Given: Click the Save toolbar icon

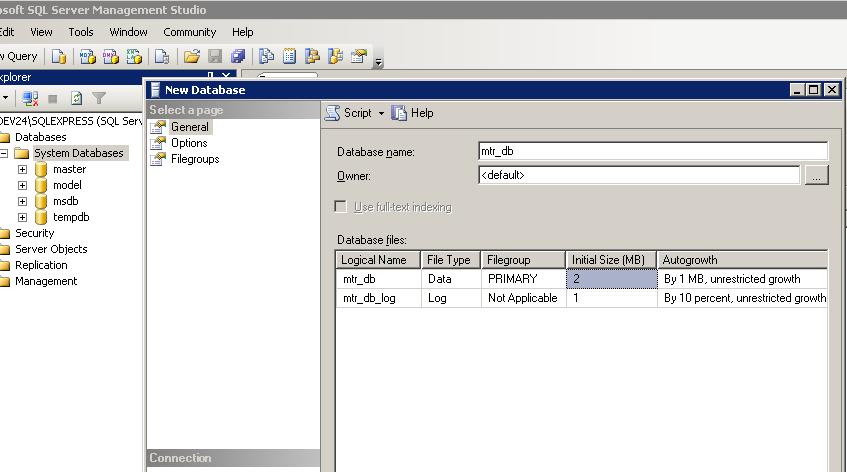Looking at the screenshot, I should pyautogui.click(x=215, y=56).
